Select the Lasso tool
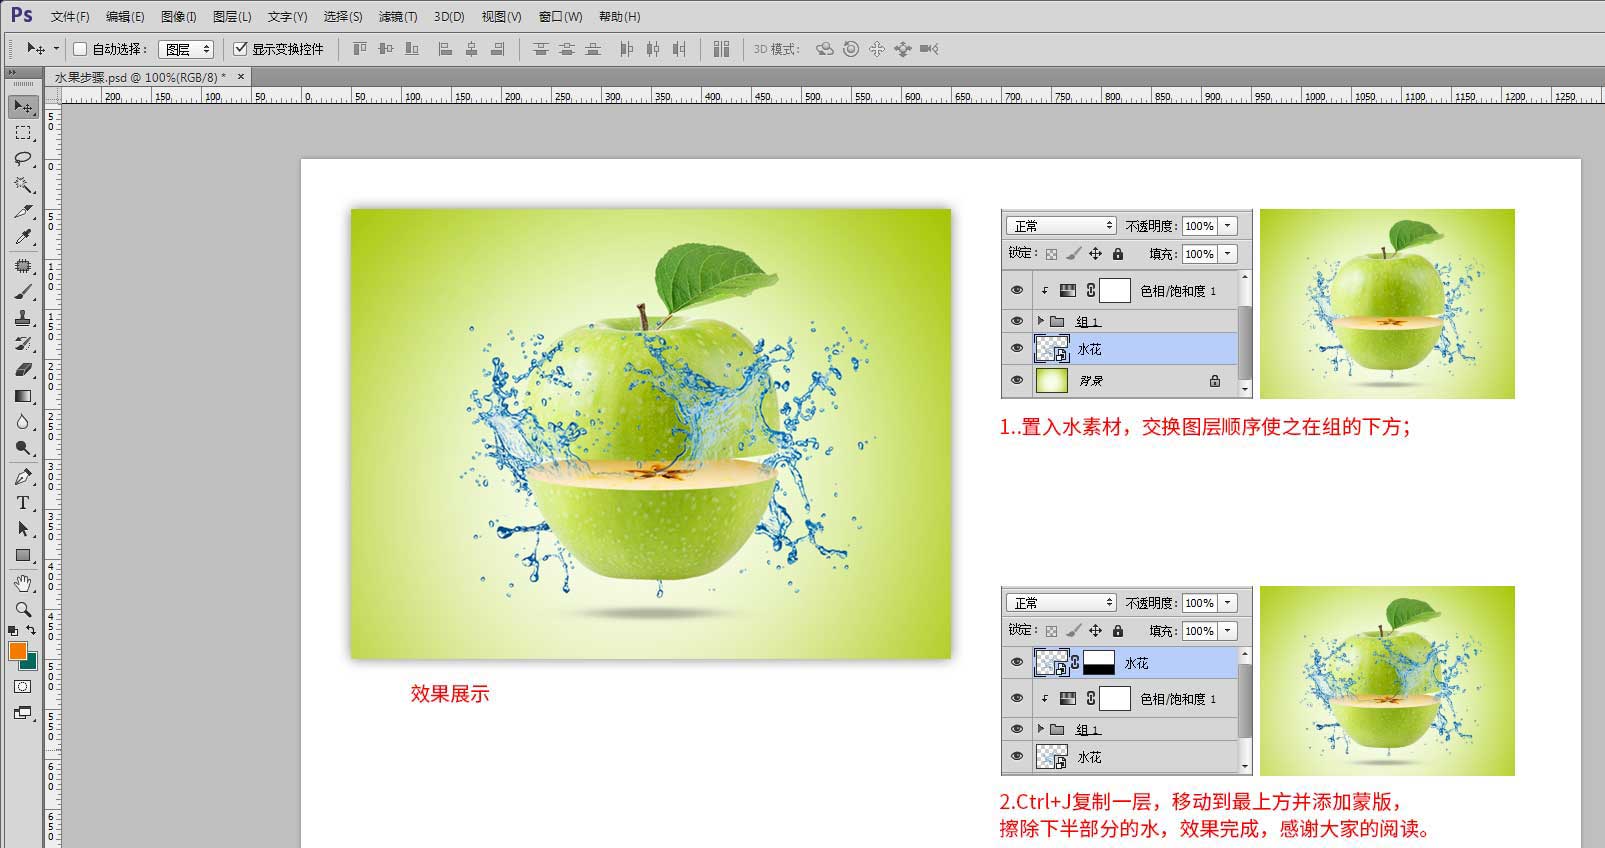Screen dimensions: 1605x848 tap(23, 158)
